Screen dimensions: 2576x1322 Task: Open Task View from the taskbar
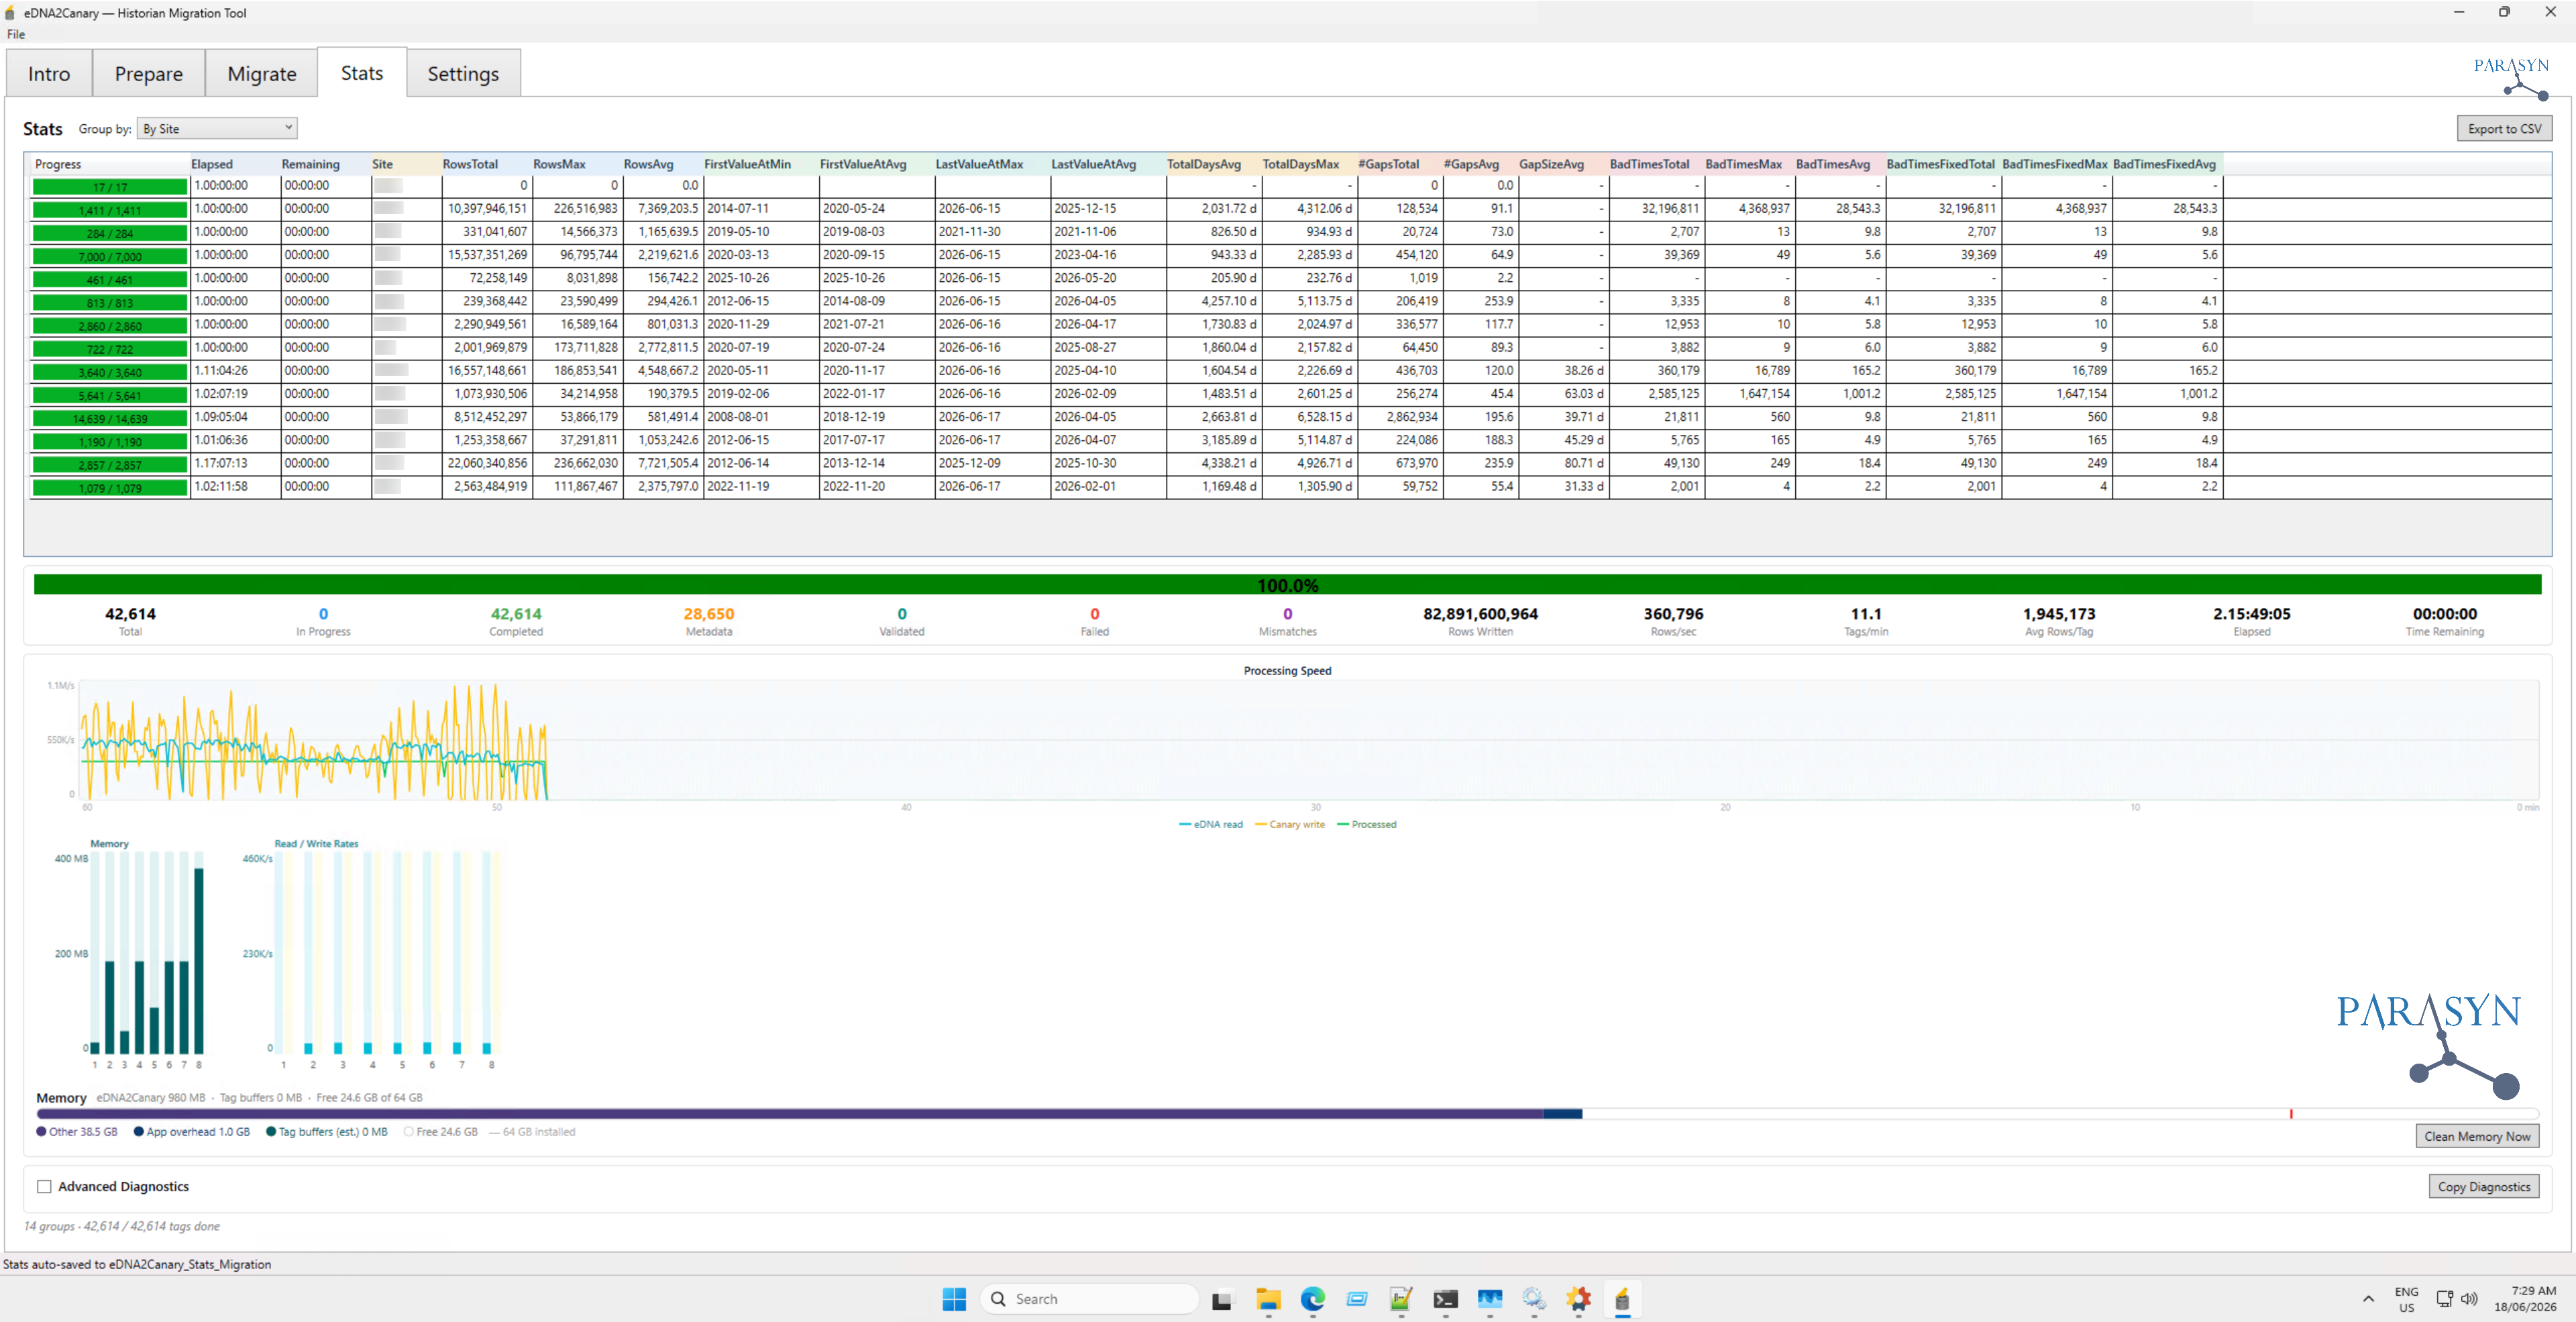1222,1299
